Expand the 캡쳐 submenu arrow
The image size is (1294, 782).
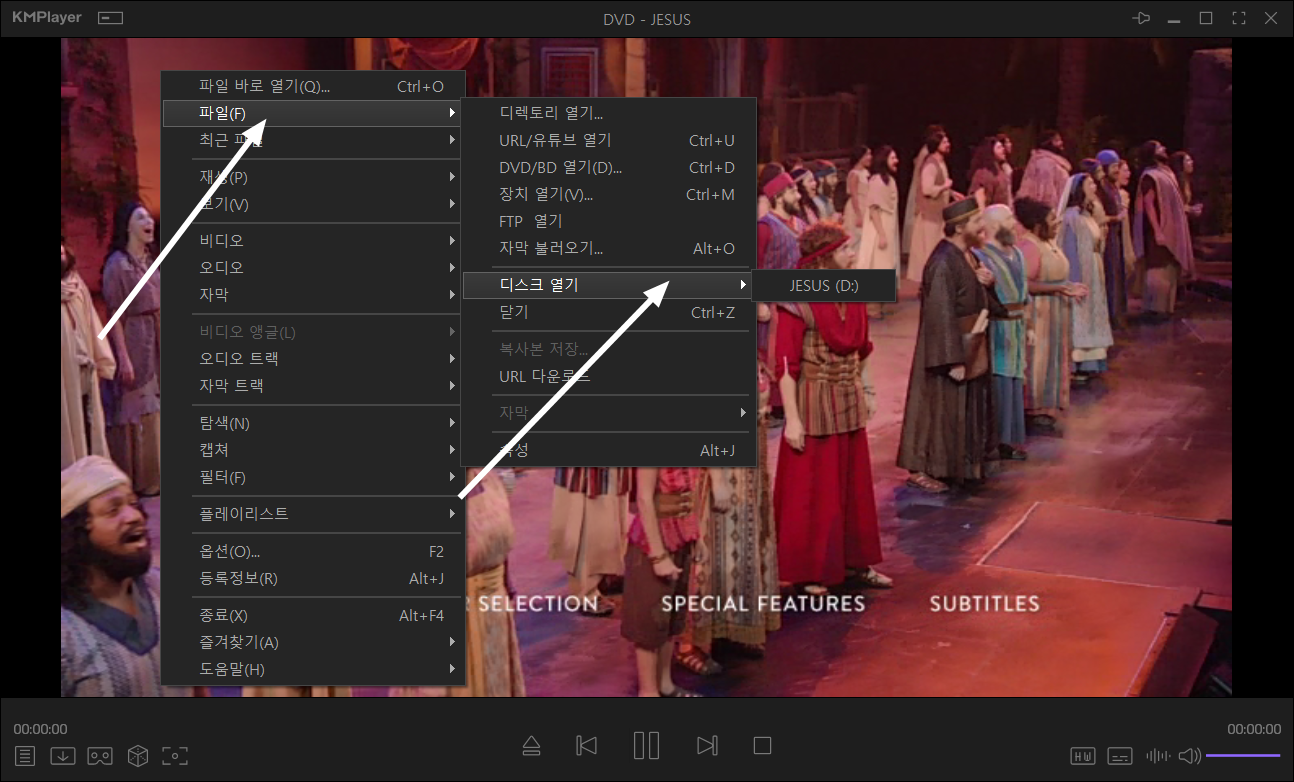pyautogui.click(x=452, y=450)
